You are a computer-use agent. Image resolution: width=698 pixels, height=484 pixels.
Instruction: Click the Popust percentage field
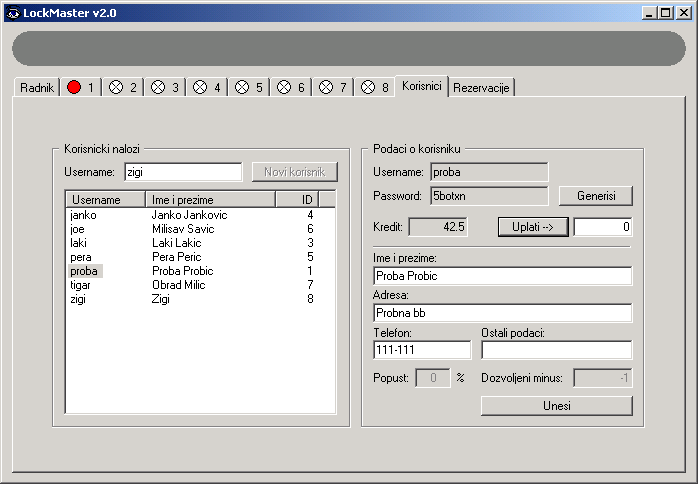click(433, 378)
